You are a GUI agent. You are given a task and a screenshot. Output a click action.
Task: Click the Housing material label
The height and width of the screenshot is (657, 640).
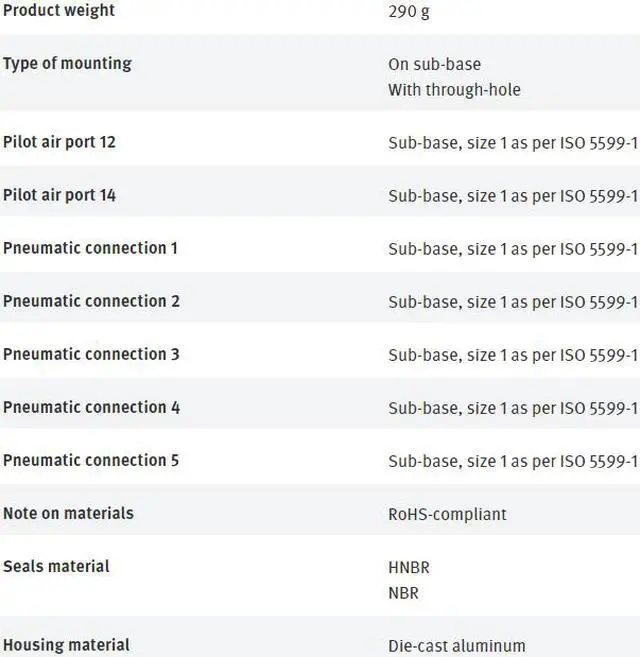coord(66,645)
